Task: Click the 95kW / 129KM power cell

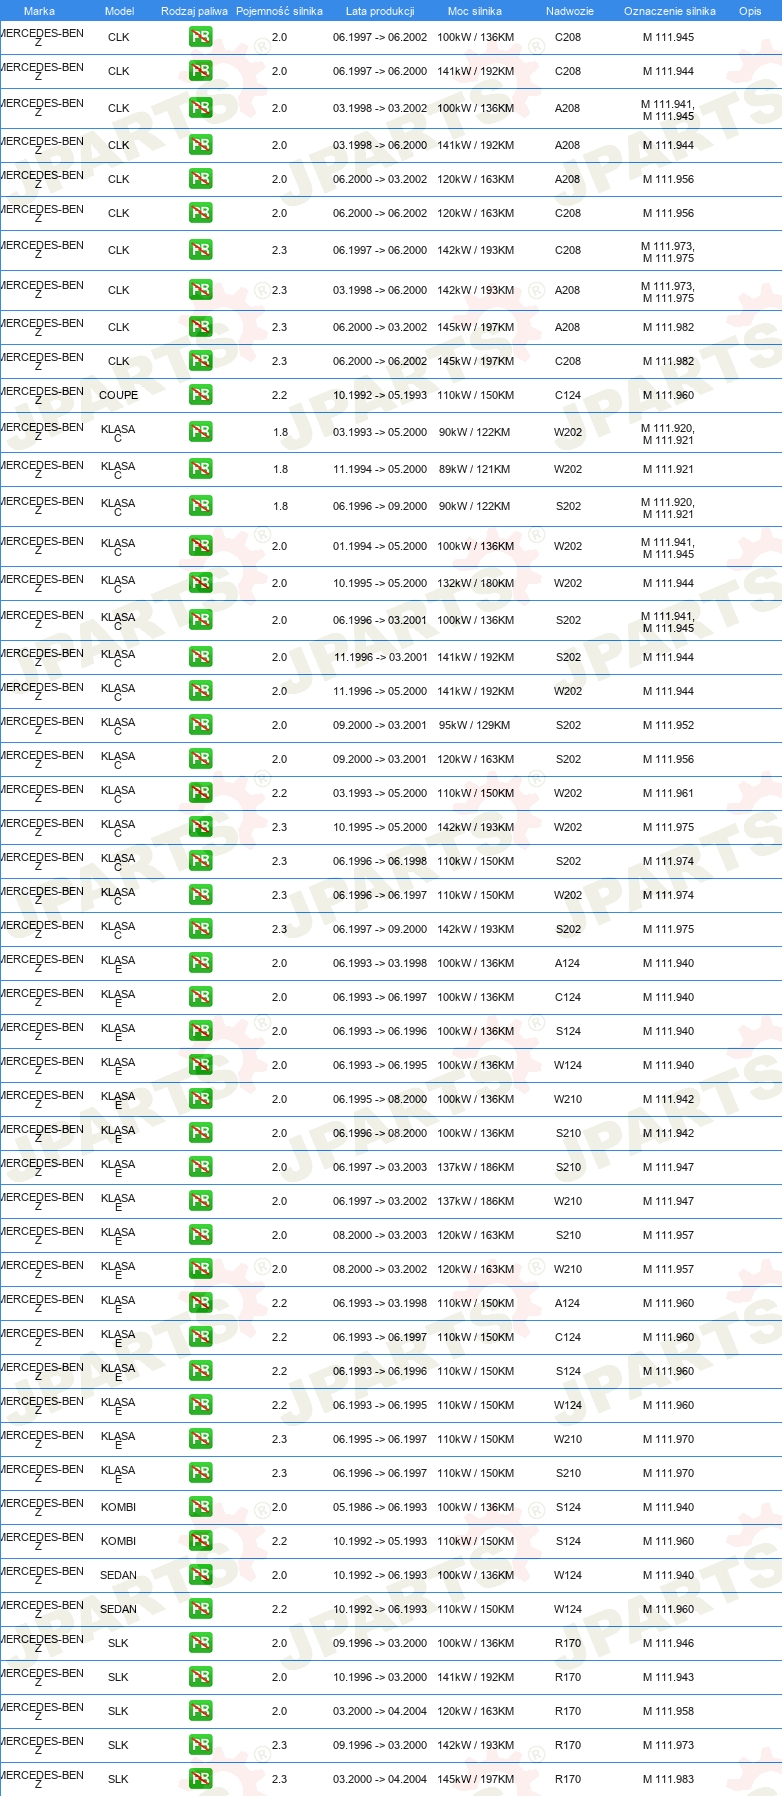Action: [474, 725]
